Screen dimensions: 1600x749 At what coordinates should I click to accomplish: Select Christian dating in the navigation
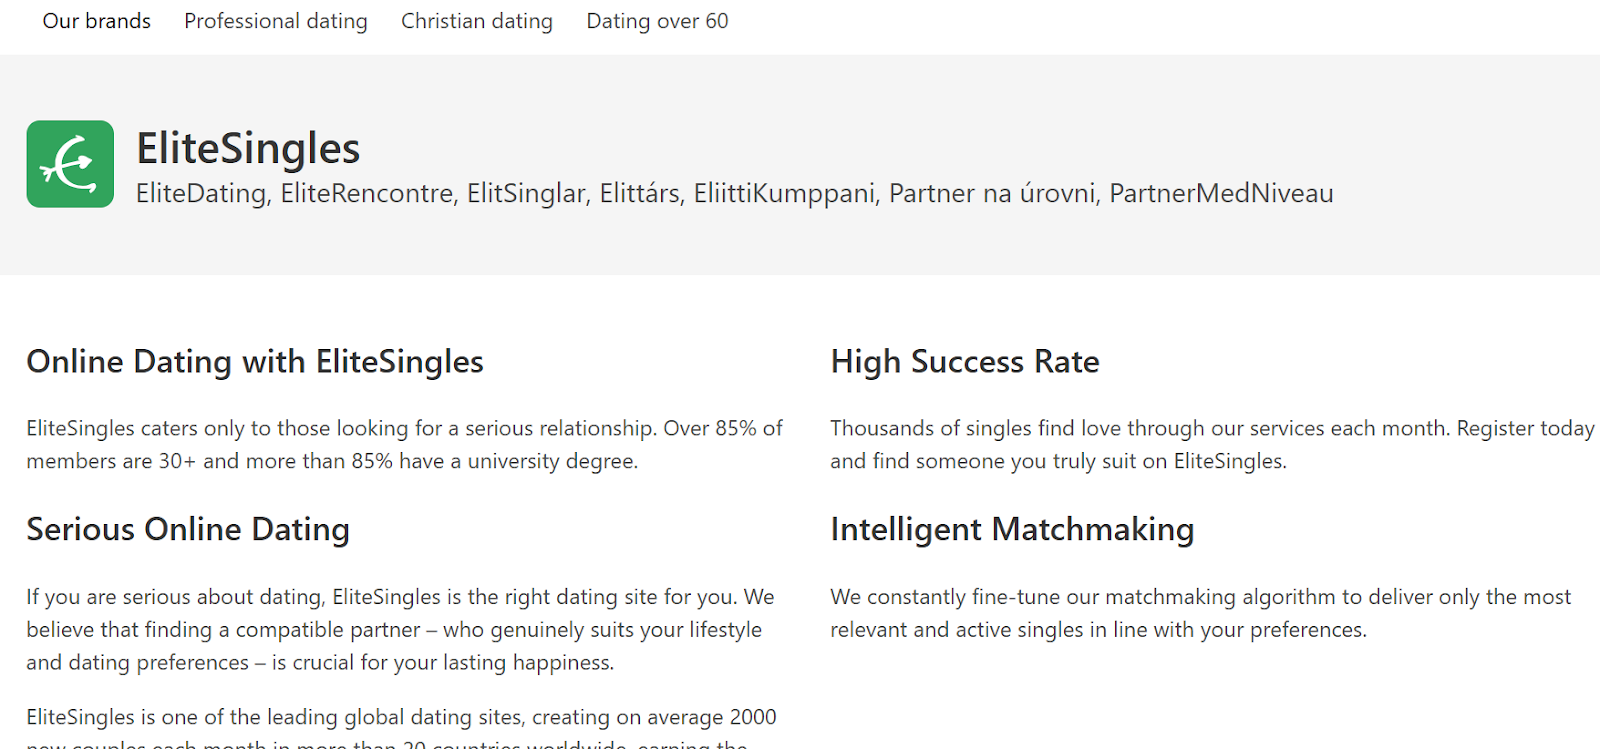click(x=477, y=21)
